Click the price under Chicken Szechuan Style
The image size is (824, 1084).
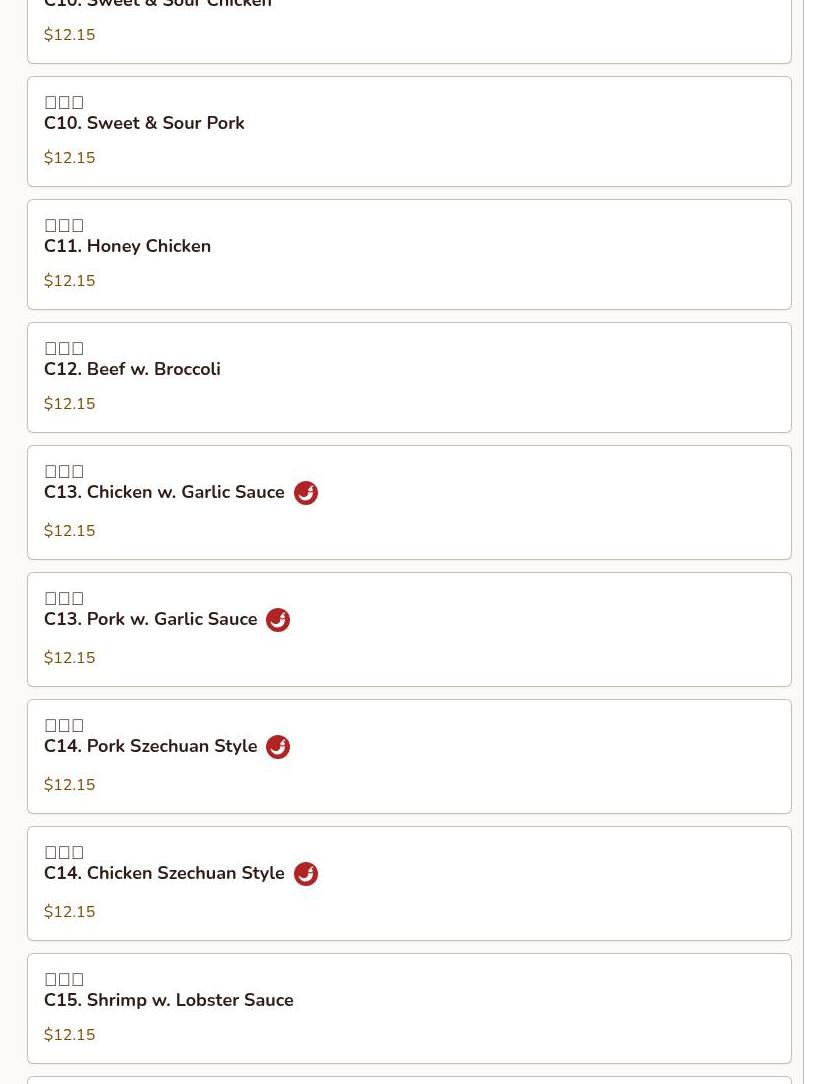click(70, 912)
